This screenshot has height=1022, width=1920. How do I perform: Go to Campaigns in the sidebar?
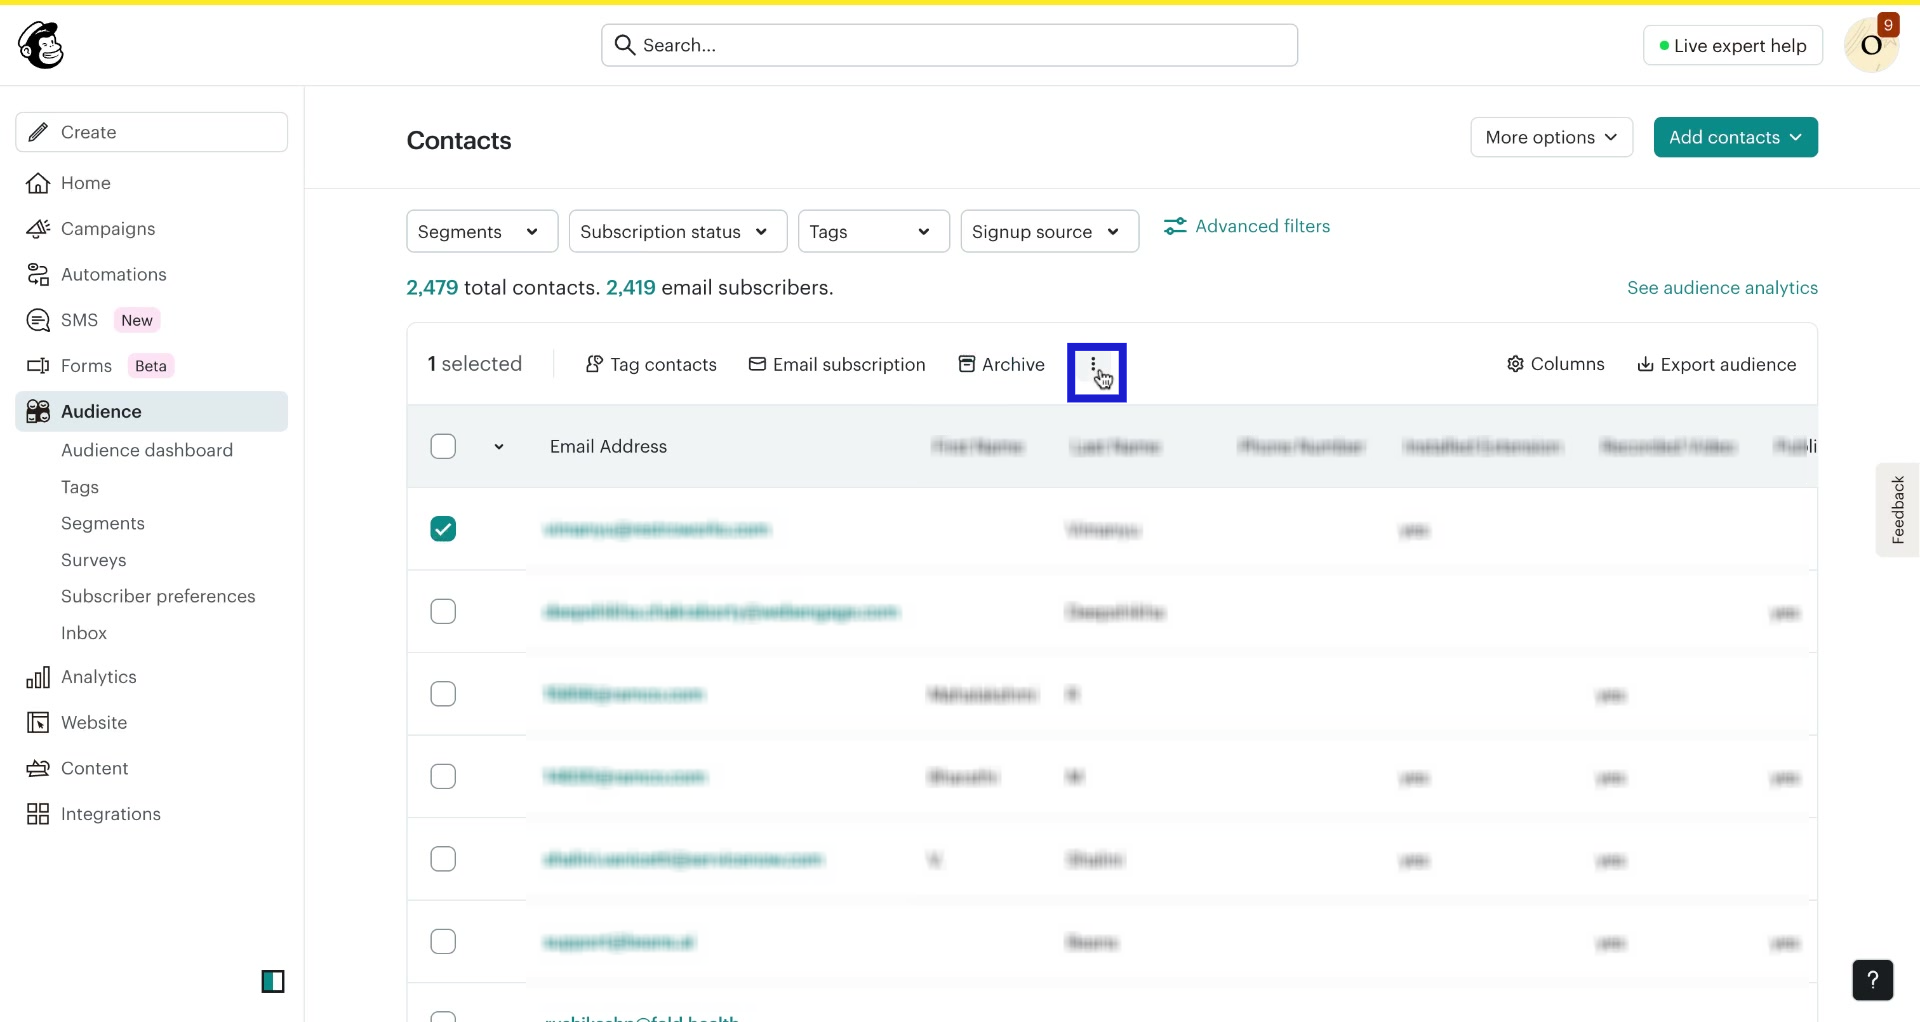click(108, 228)
